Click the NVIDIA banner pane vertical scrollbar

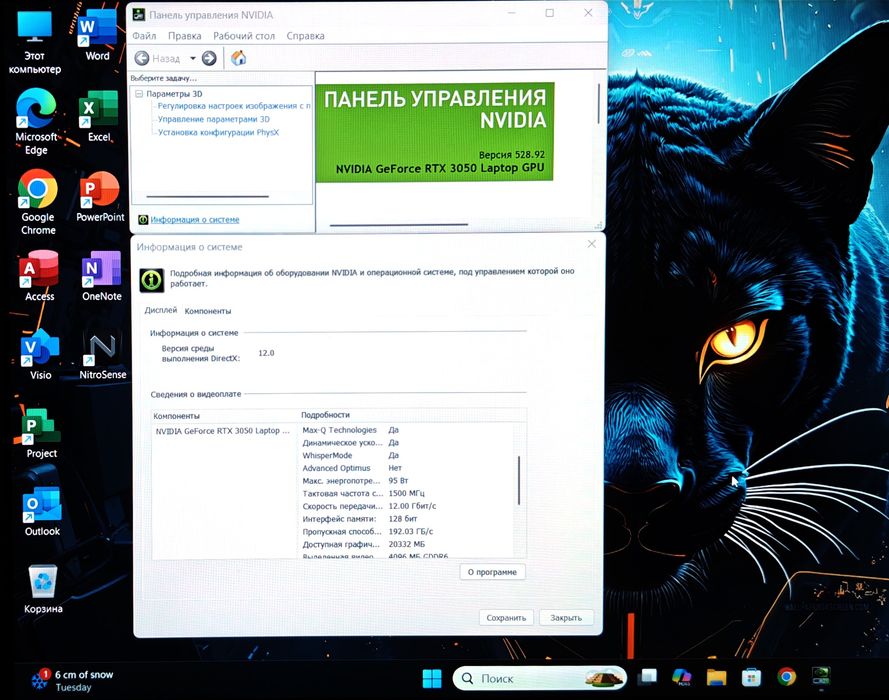click(x=598, y=104)
